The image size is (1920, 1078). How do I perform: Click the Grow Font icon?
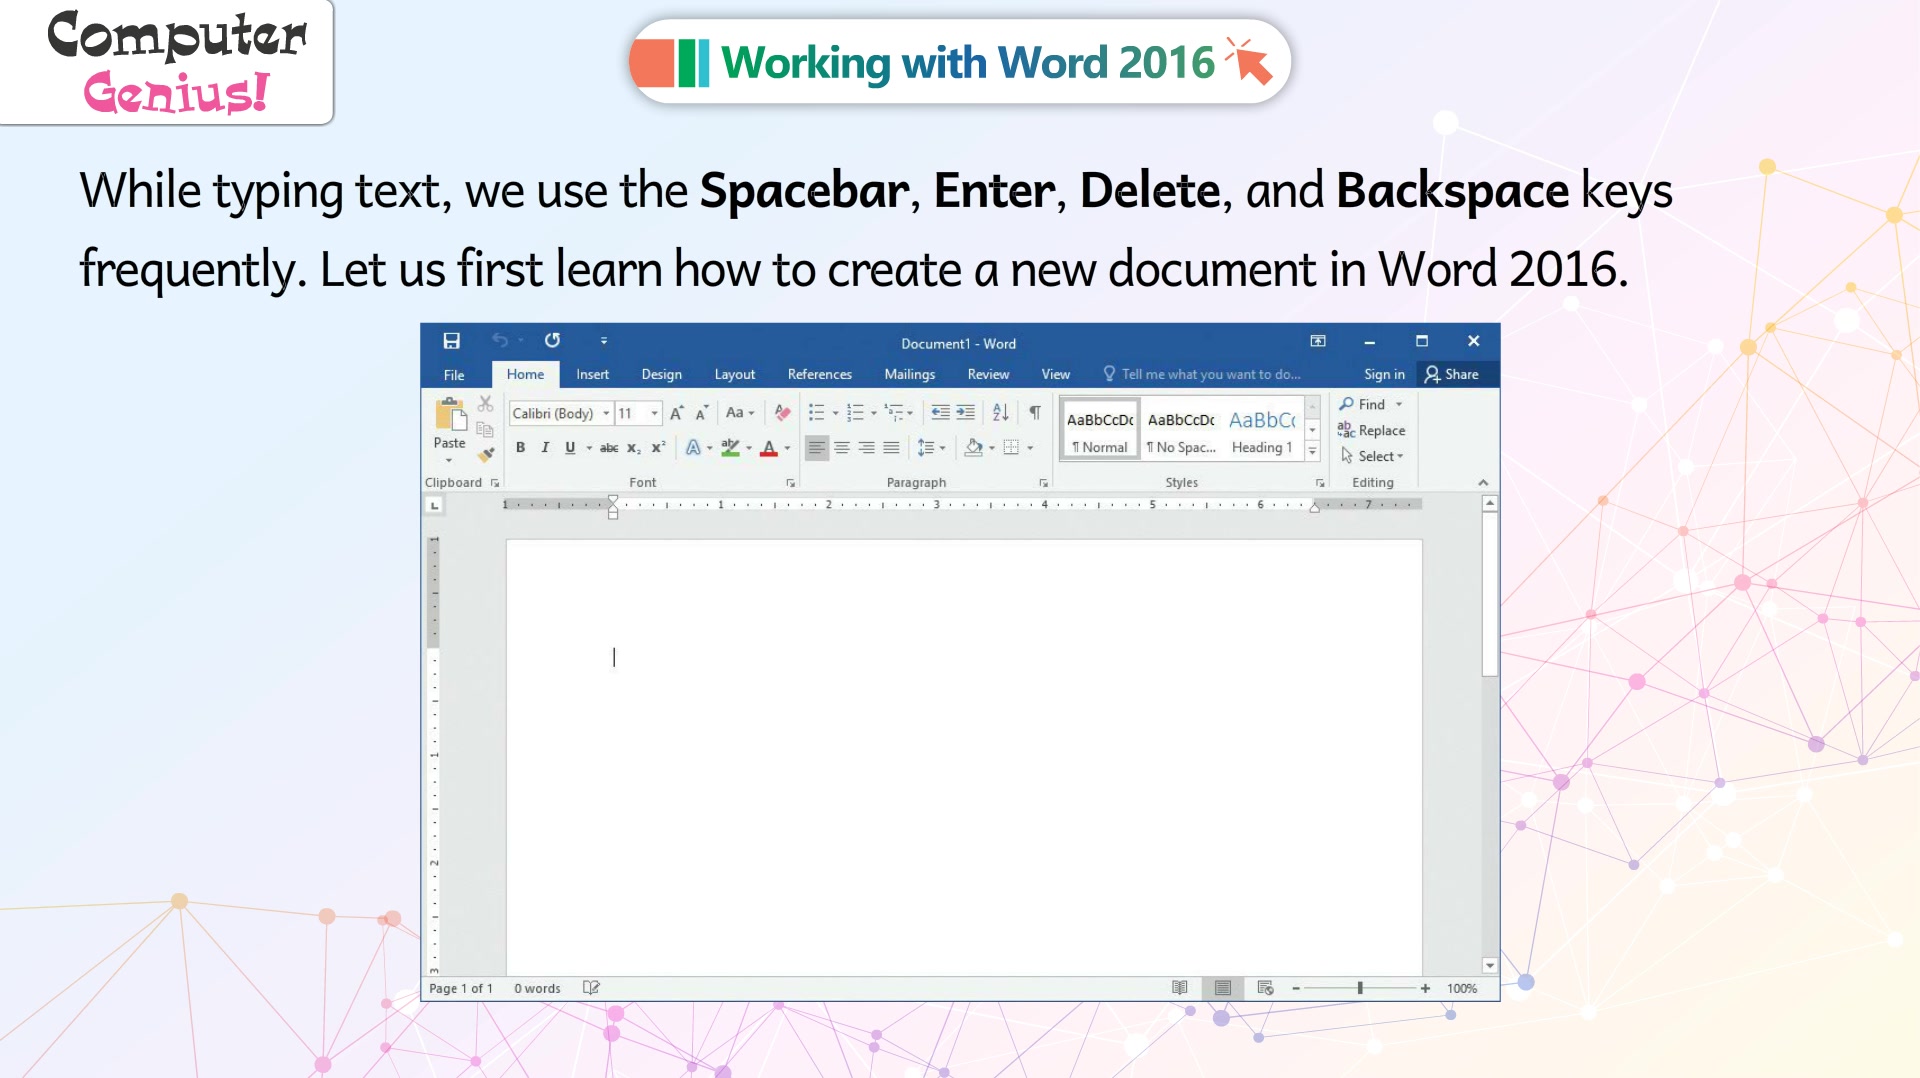(677, 413)
